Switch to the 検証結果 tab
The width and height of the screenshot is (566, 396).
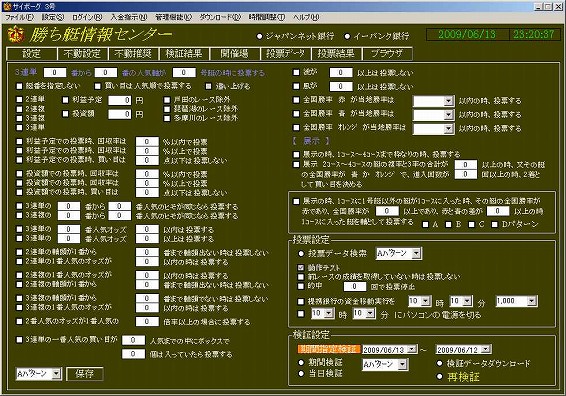click(184, 54)
